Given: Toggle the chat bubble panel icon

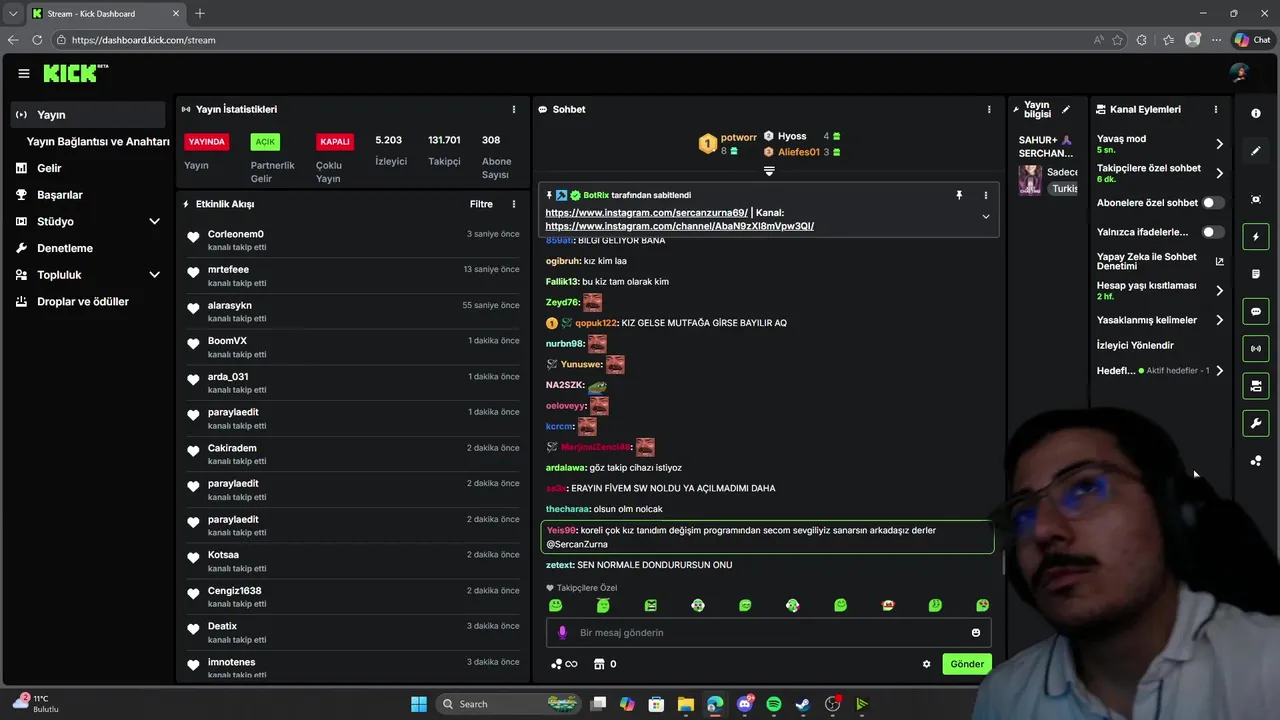Looking at the screenshot, I should click(x=1256, y=311).
